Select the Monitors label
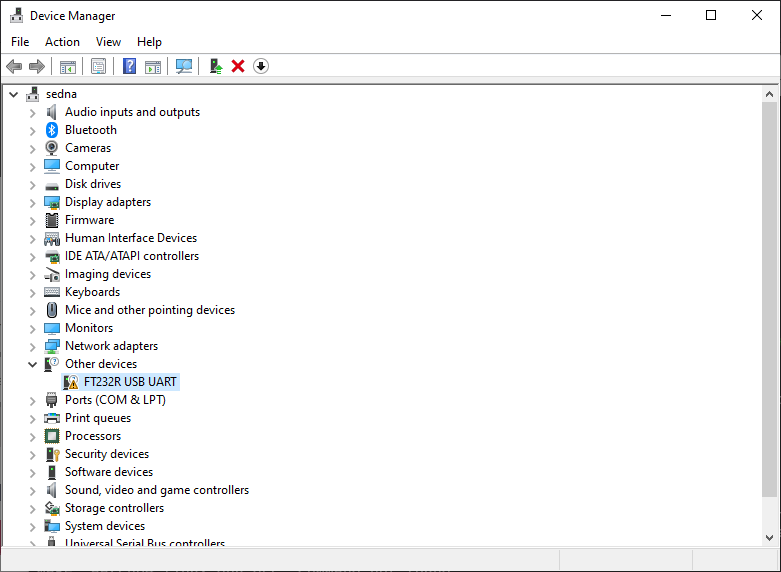The width and height of the screenshot is (781, 572). click(89, 328)
